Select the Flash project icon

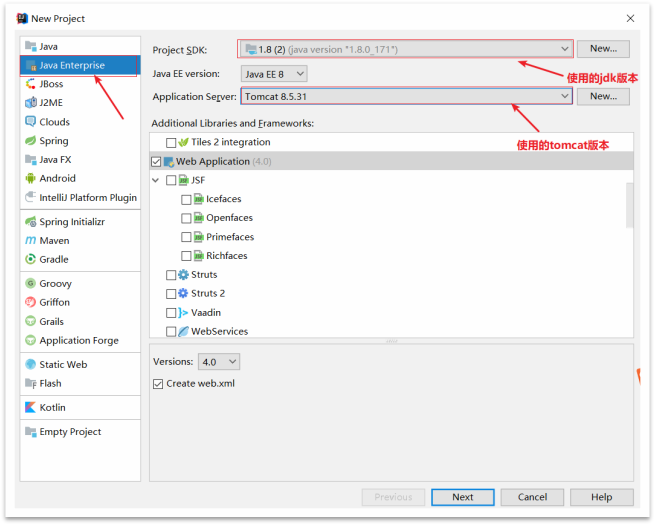(30, 383)
